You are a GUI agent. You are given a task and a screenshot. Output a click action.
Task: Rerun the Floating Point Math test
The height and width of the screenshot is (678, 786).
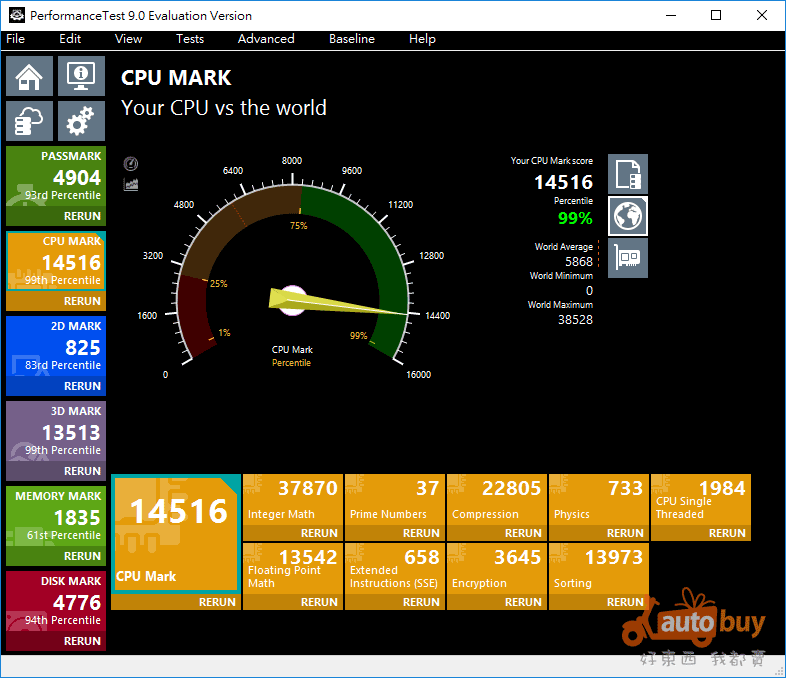tap(293, 602)
